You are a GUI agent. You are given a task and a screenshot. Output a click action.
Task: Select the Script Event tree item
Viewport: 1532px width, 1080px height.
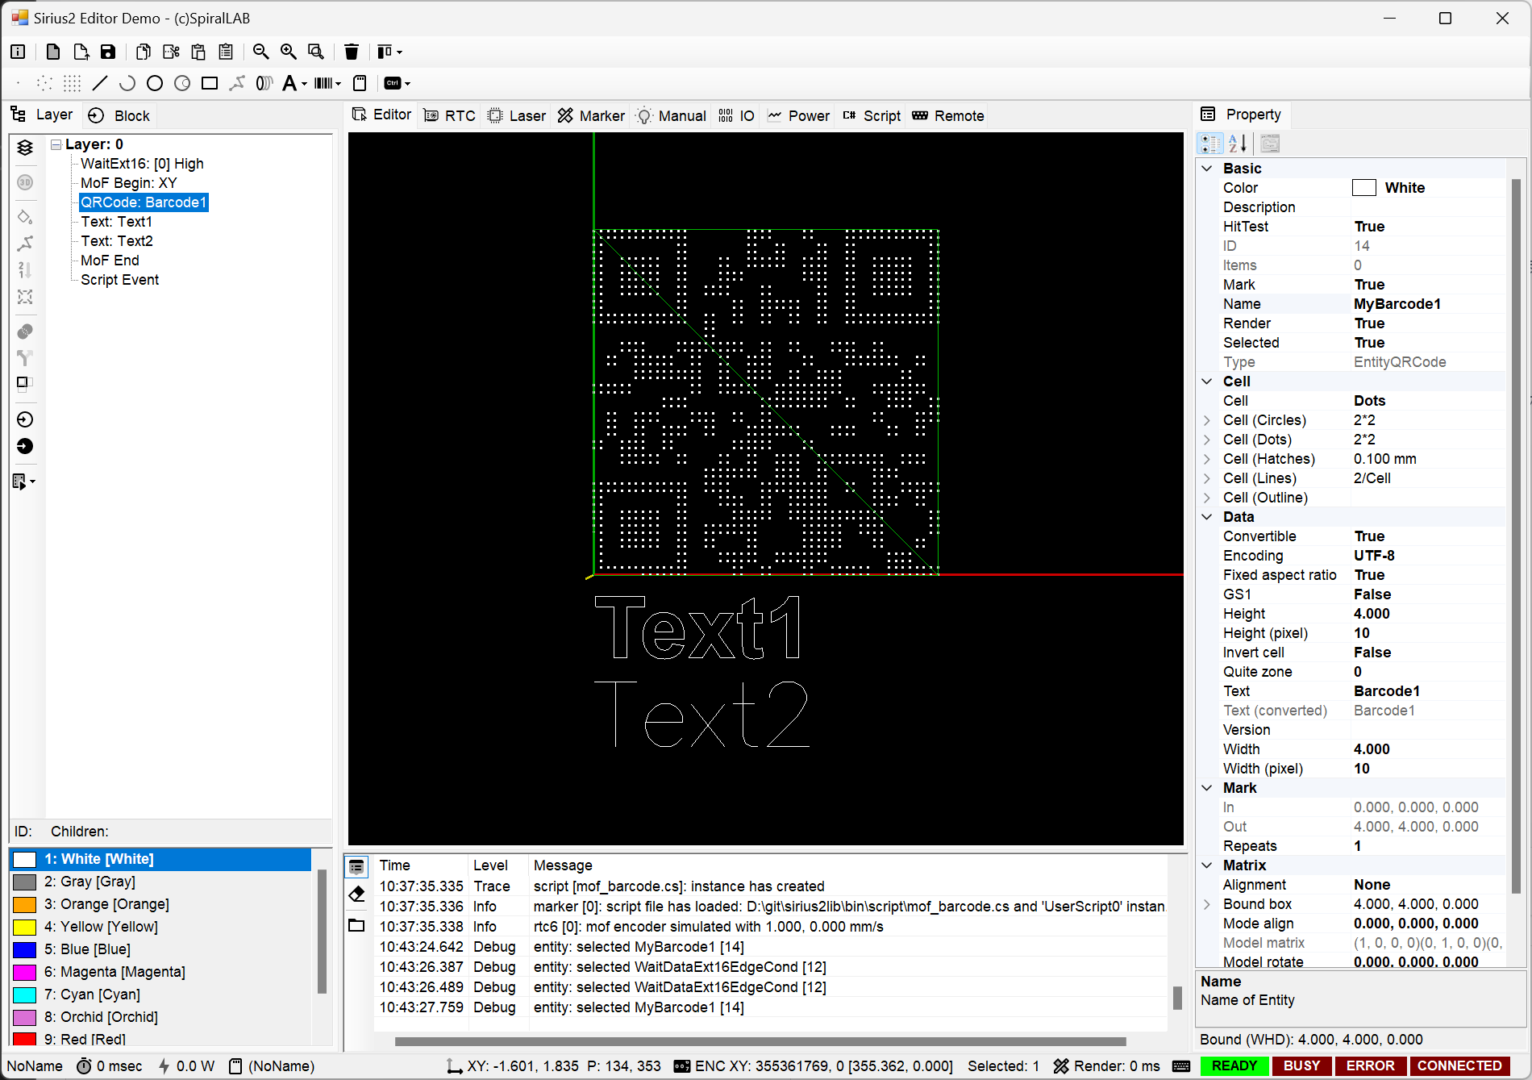click(x=120, y=280)
